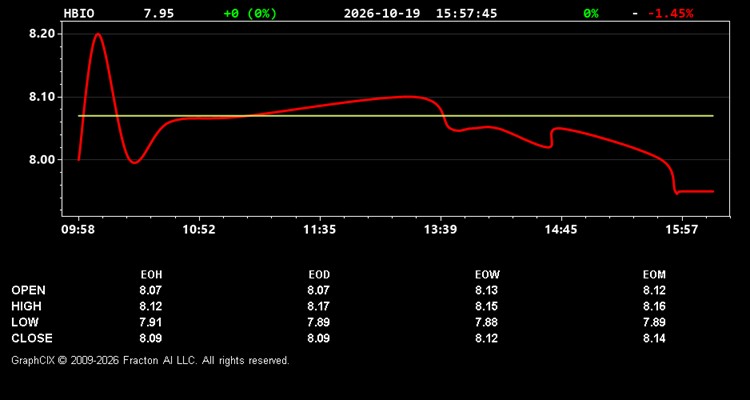Select the EOD high value 8.17

pyautogui.click(x=319, y=306)
